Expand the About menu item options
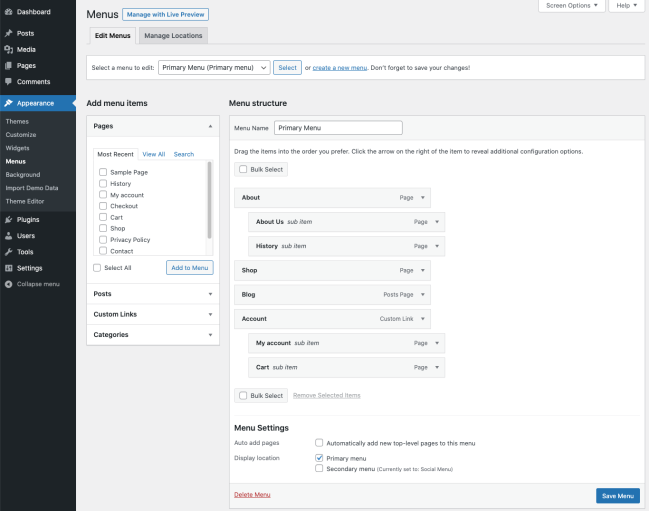Screen dimensions: 649x511 [422, 198]
